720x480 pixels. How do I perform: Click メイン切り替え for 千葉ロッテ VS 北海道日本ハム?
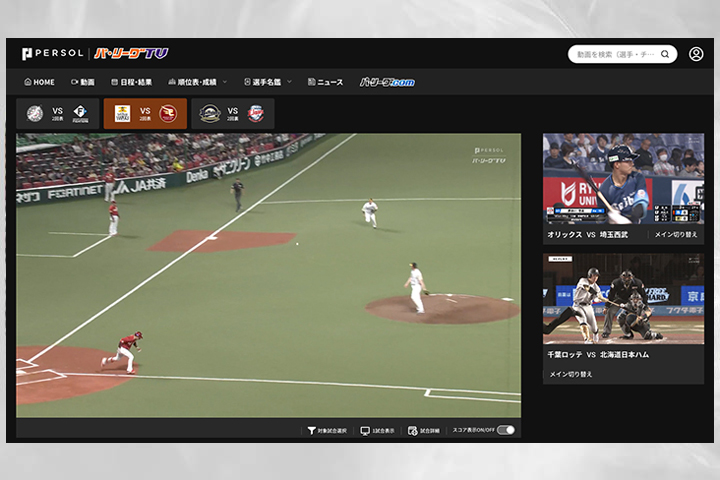pos(571,374)
